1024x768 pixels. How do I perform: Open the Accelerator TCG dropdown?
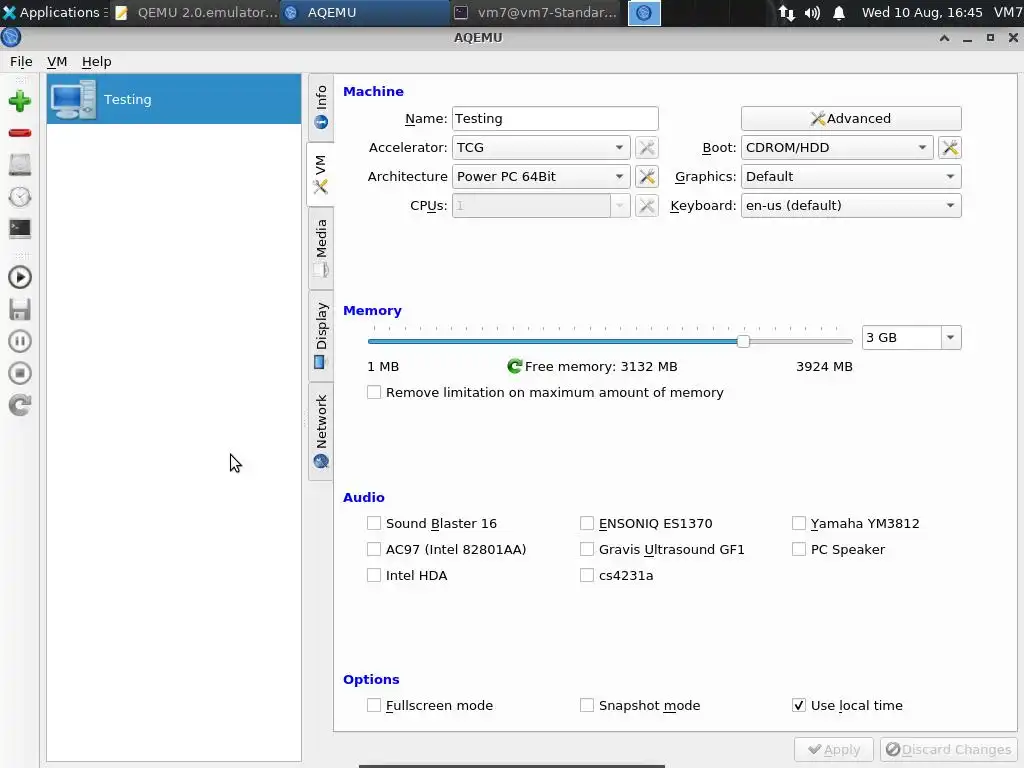click(x=541, y=148)
